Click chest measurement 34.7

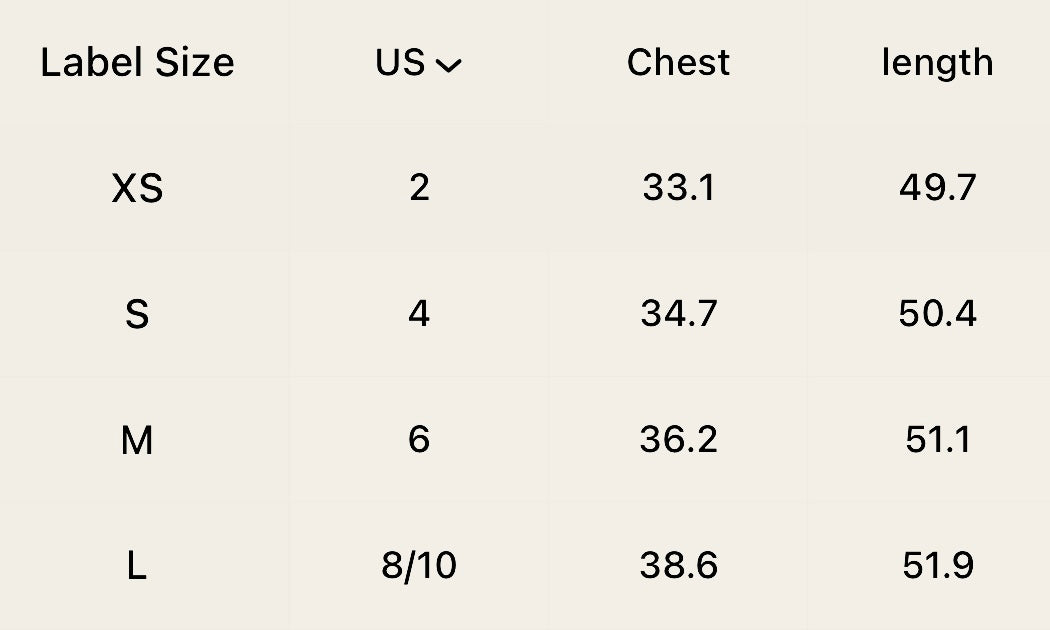[x=678, y=314]
